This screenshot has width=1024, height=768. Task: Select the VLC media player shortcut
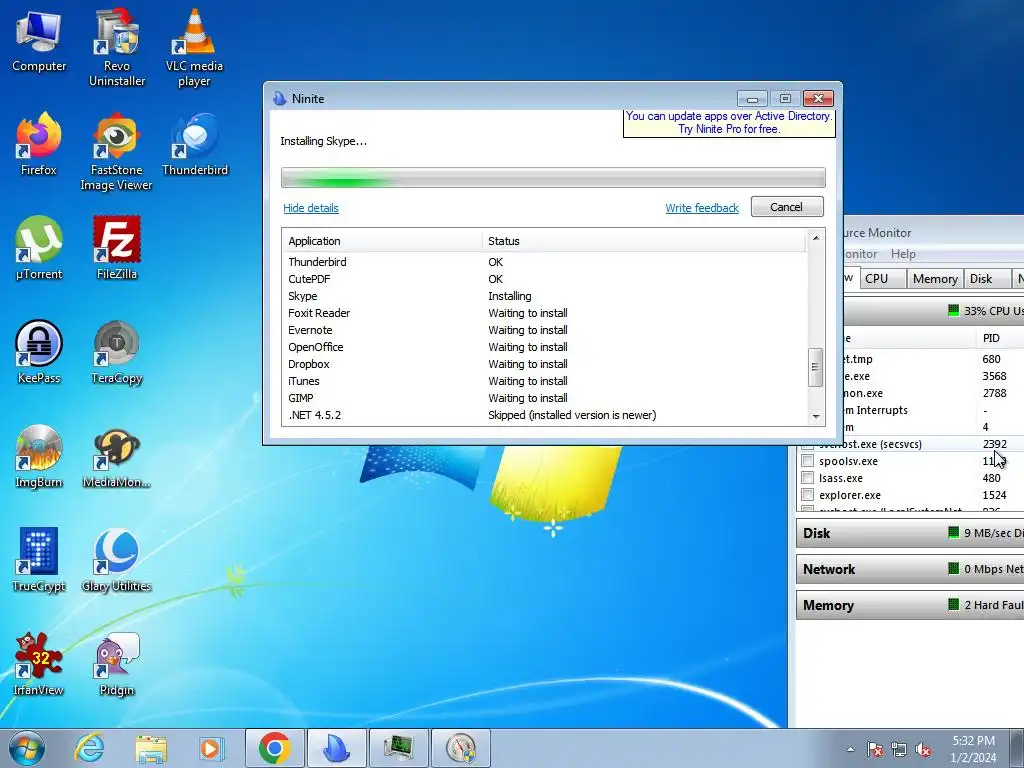(x=194, y=47)
